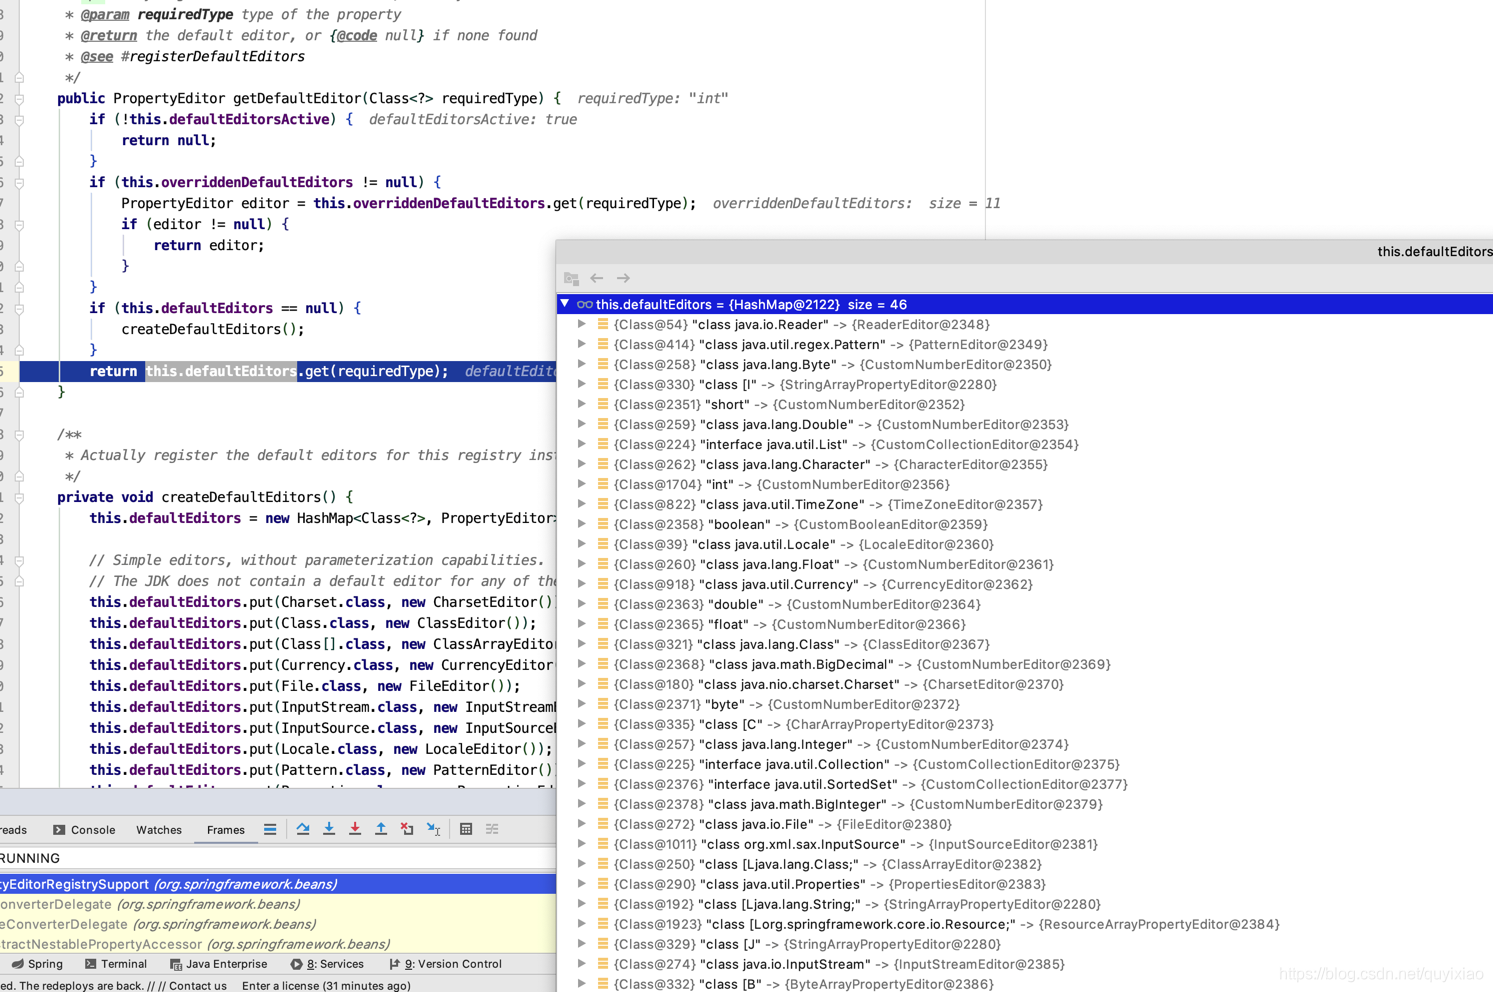This screenshot has height=992, width=1493.
Task: Select the java.lang.Character map entry row
Action: 1025,464
